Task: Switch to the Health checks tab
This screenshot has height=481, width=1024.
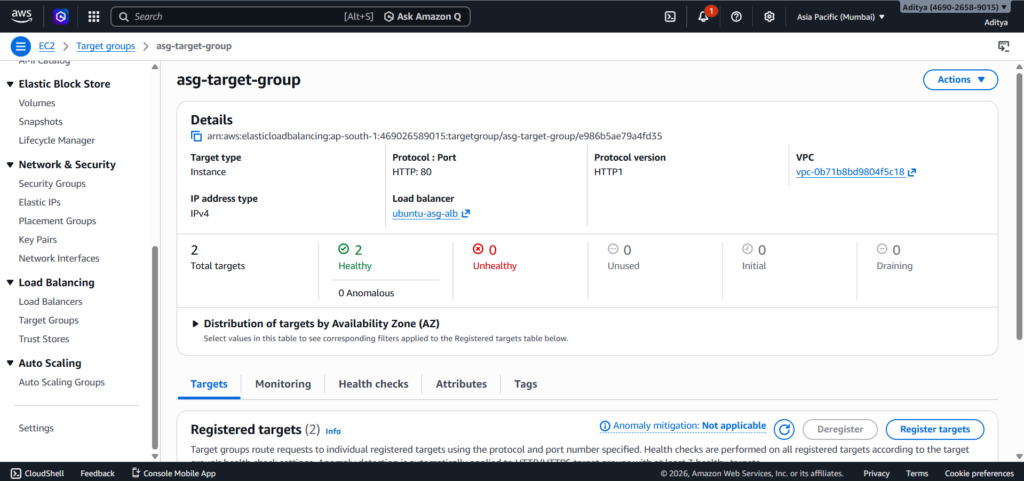Action: [373, 384]
